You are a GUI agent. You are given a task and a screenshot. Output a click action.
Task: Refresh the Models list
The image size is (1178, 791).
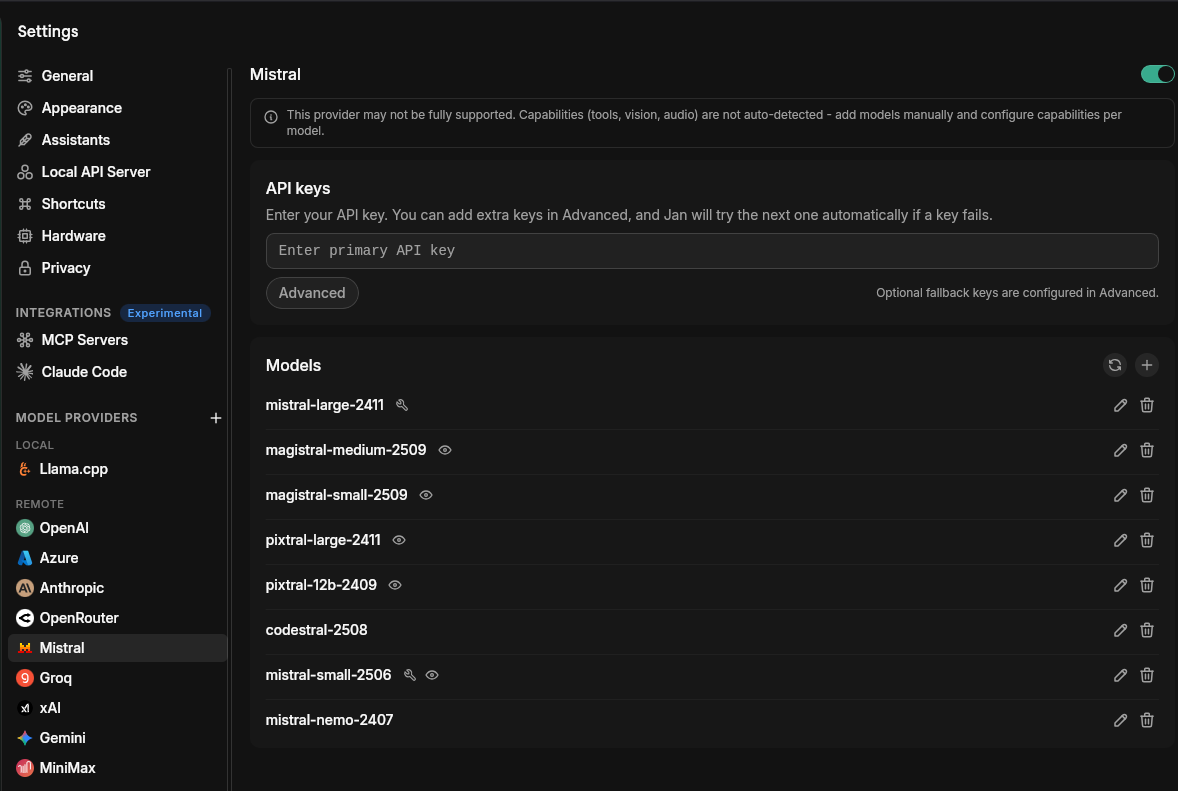[1115, 365]
